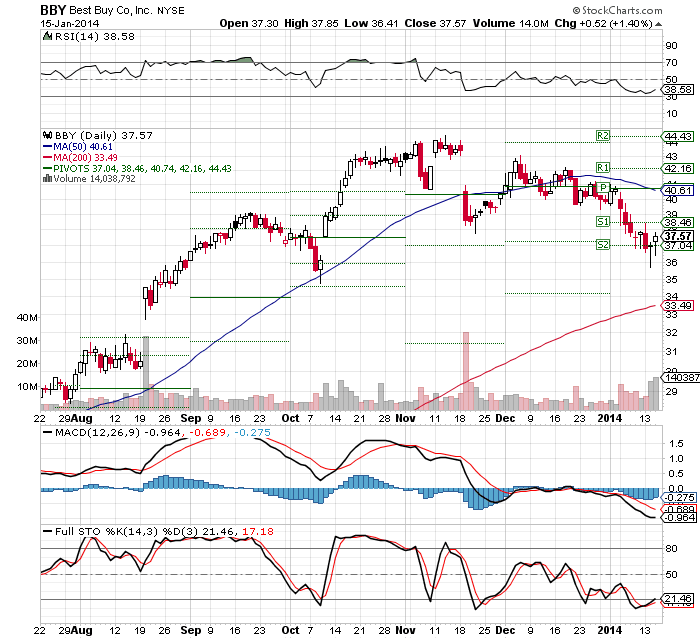Click the 20M volume axis label

pos(27,363)
